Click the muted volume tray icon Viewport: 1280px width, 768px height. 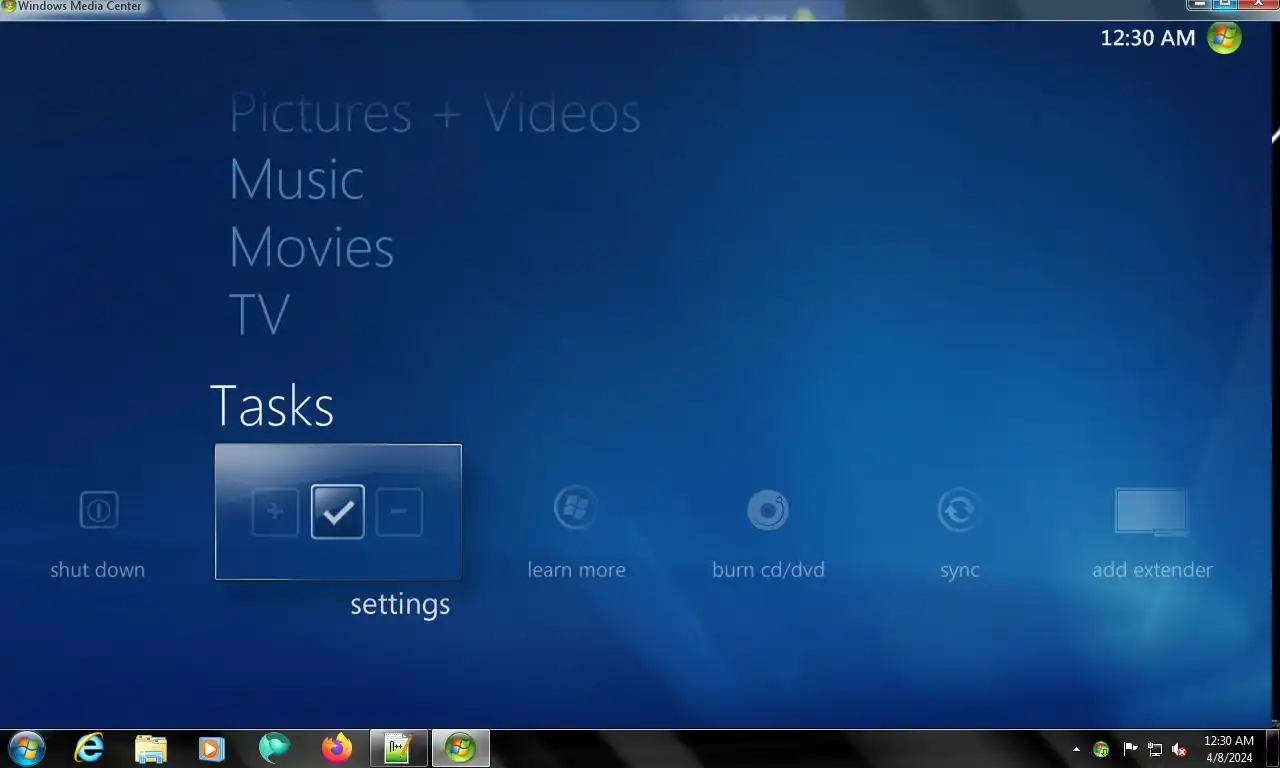[x=1180, y=749]
